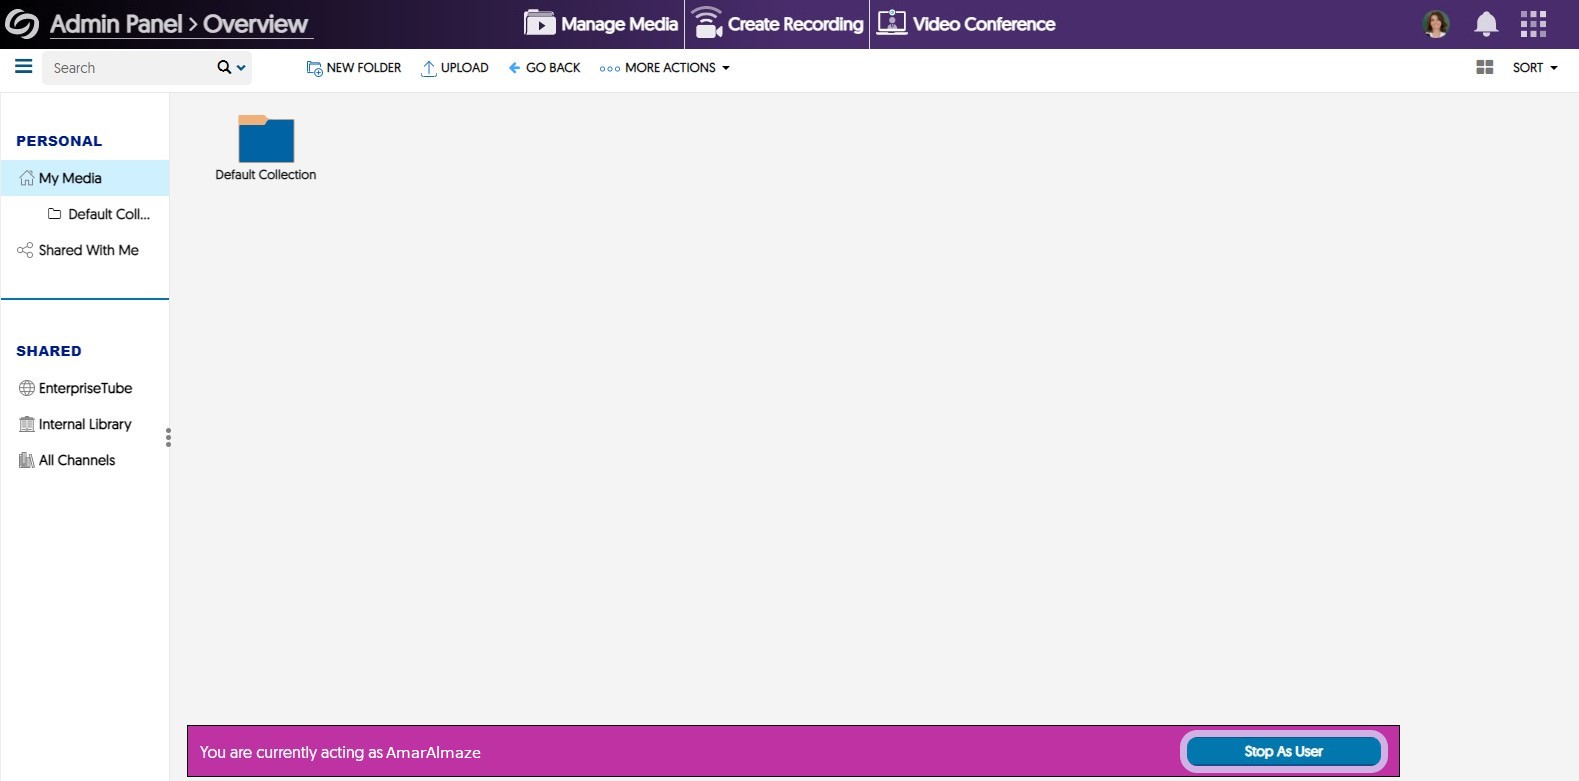This screenshot has height=781, width=1579.
Task: Start a Video Conference
Action: 966,24
